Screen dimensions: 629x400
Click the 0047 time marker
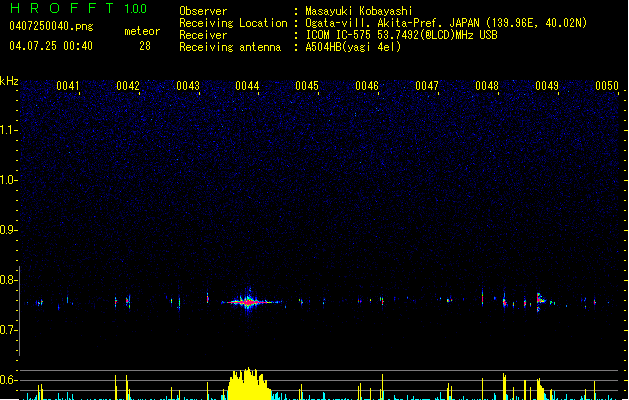(427, 86)
